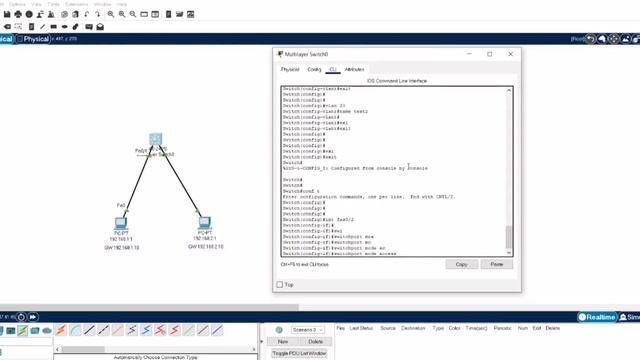Image resolution: width=640 pixels, height=360 pixels.
Task: Click the CLI vertical scrollbar thumb
Action: coord(509,237)
